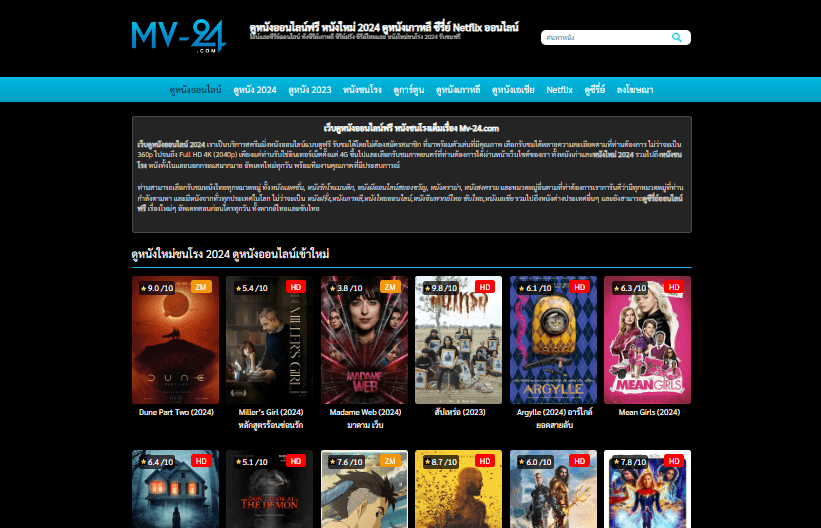Image resolution: width=821 pixels, height=528 pixels.
Task: Open the MV-24.com logo home link
Action: click(x=179, y=36)
